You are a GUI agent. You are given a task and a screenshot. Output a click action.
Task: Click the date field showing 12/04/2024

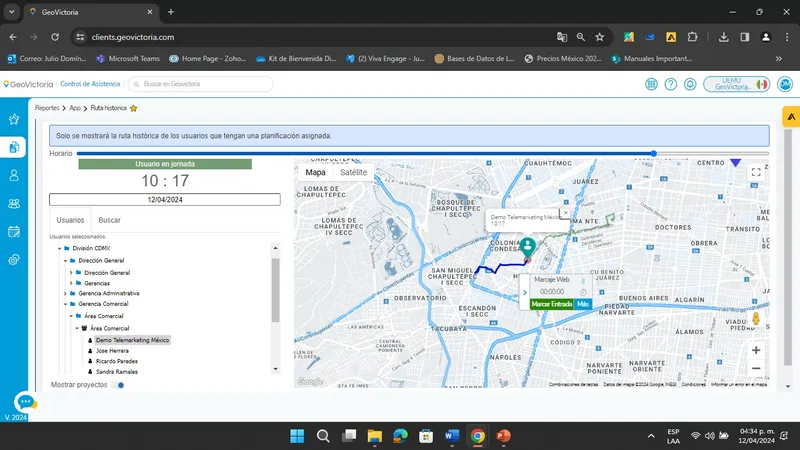click(x=165, y=199)
